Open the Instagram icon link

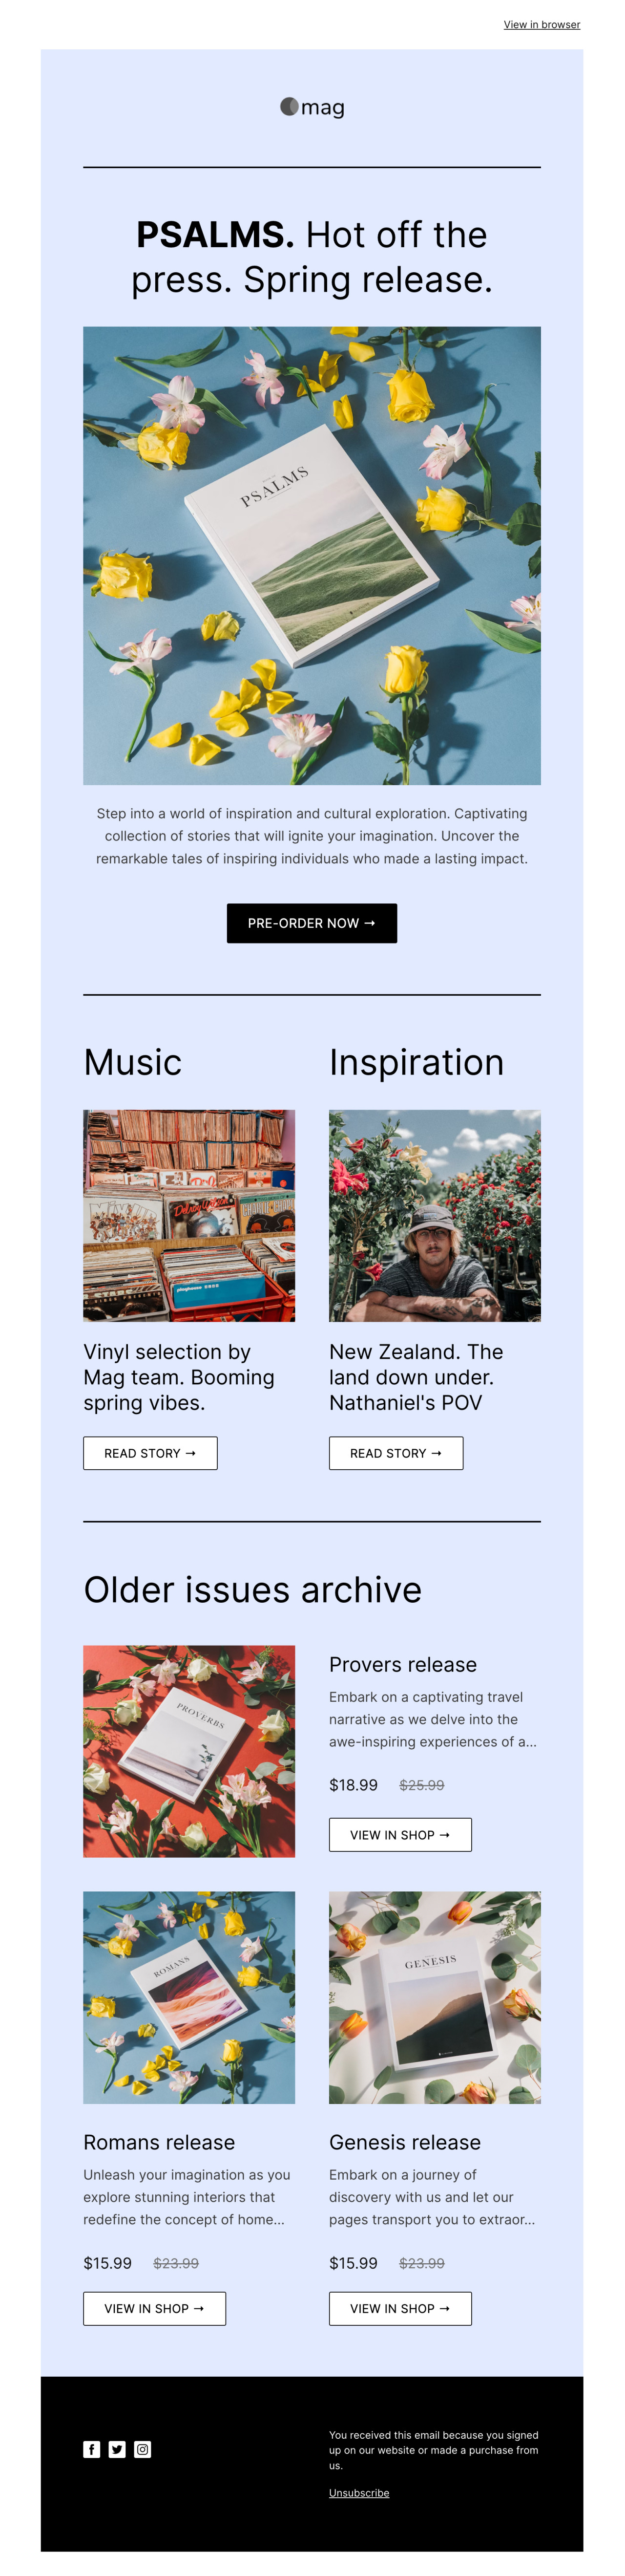click(x=143, y=2449)
